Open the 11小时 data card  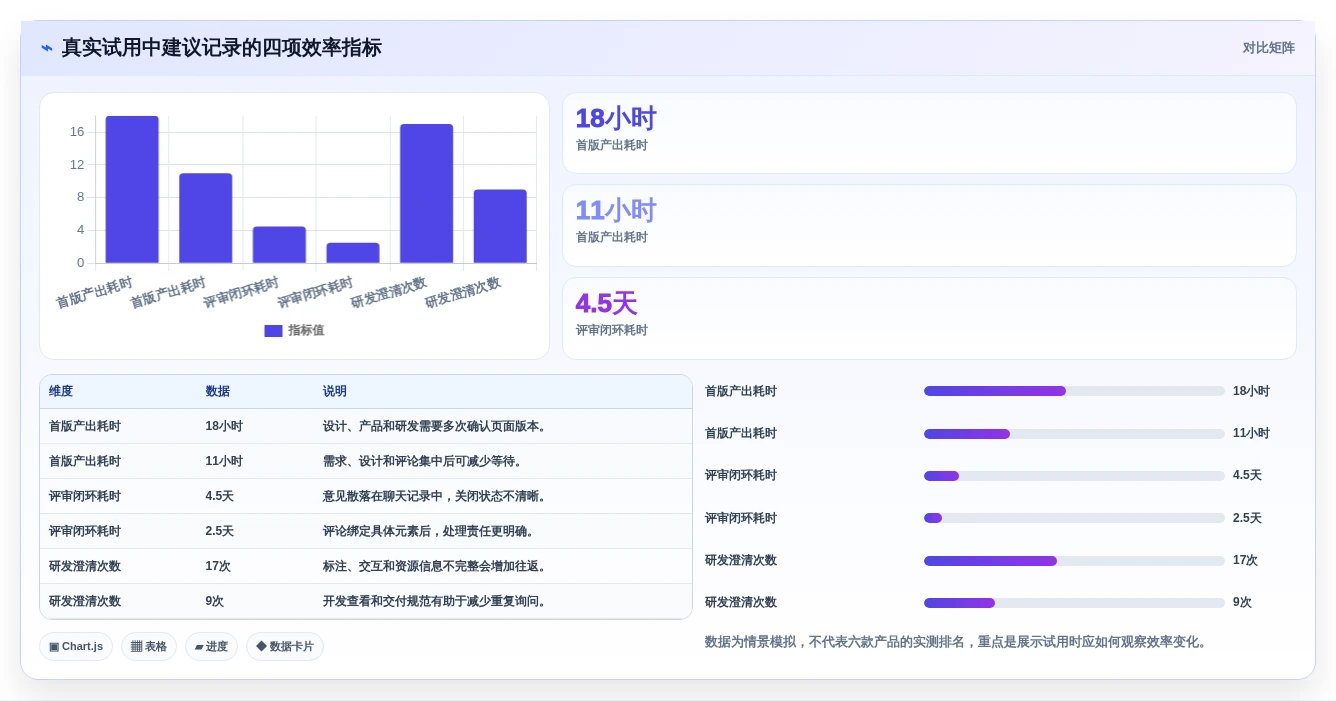pos(929,225)
